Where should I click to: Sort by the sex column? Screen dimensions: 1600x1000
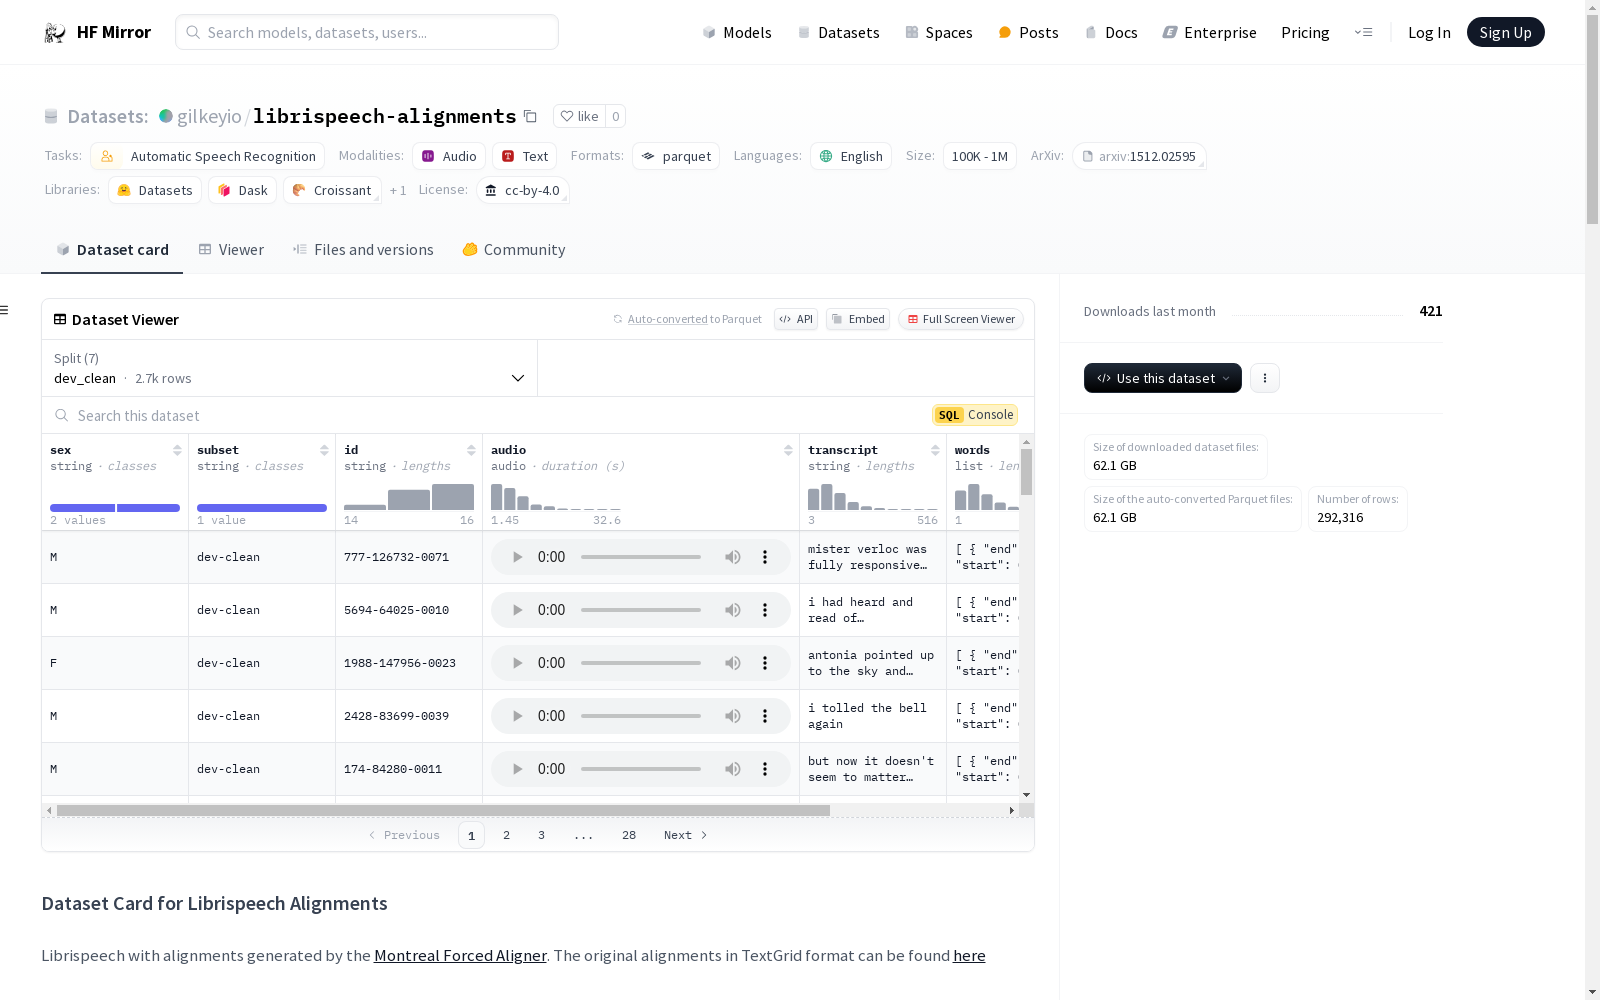(177, 450)
